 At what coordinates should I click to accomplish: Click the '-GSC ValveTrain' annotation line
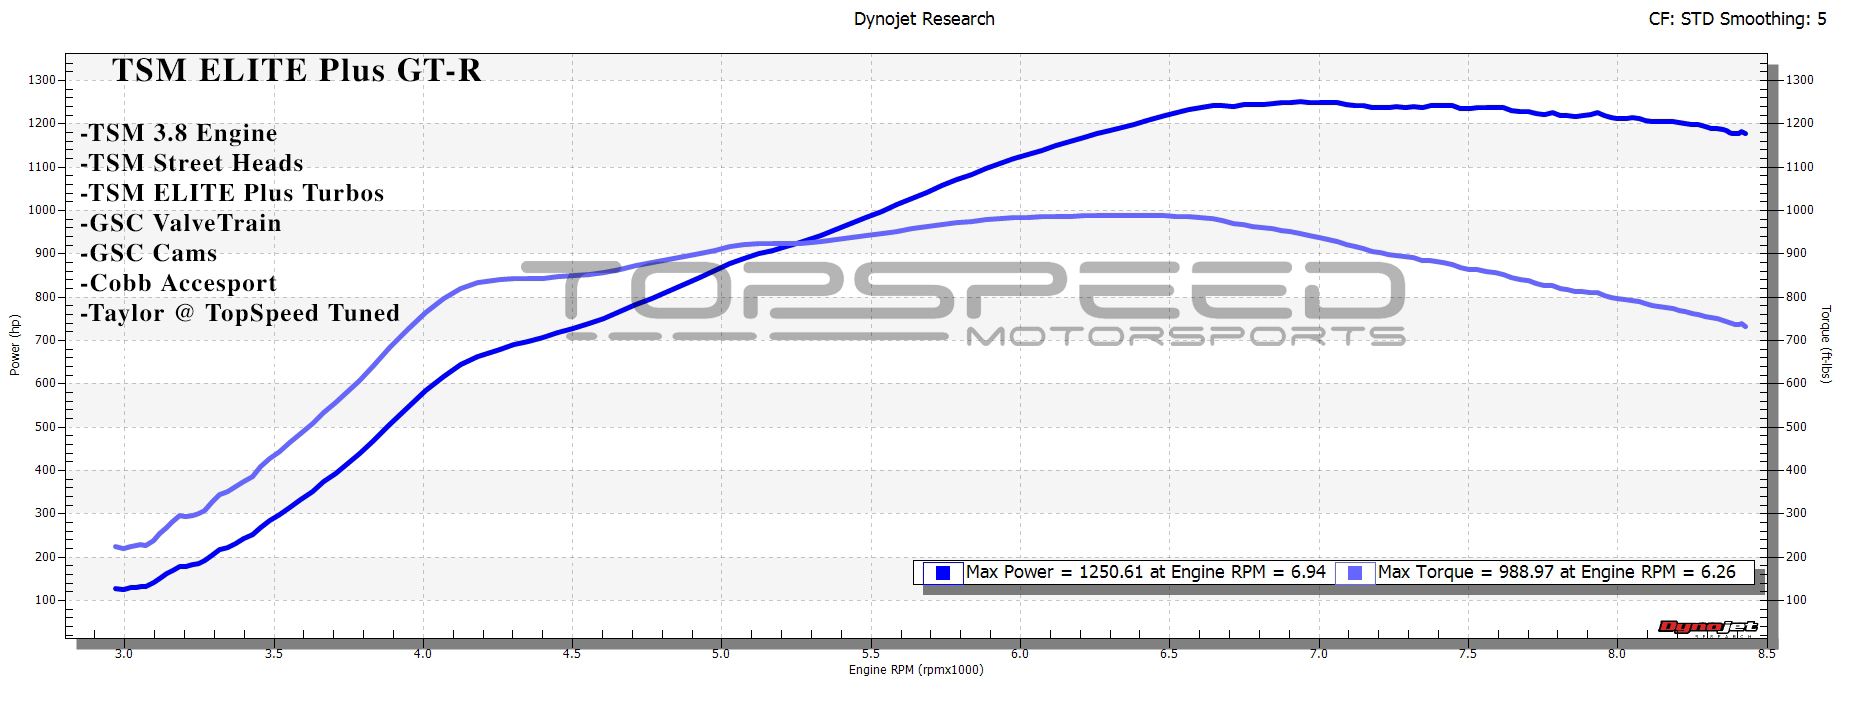click(181, 223)
